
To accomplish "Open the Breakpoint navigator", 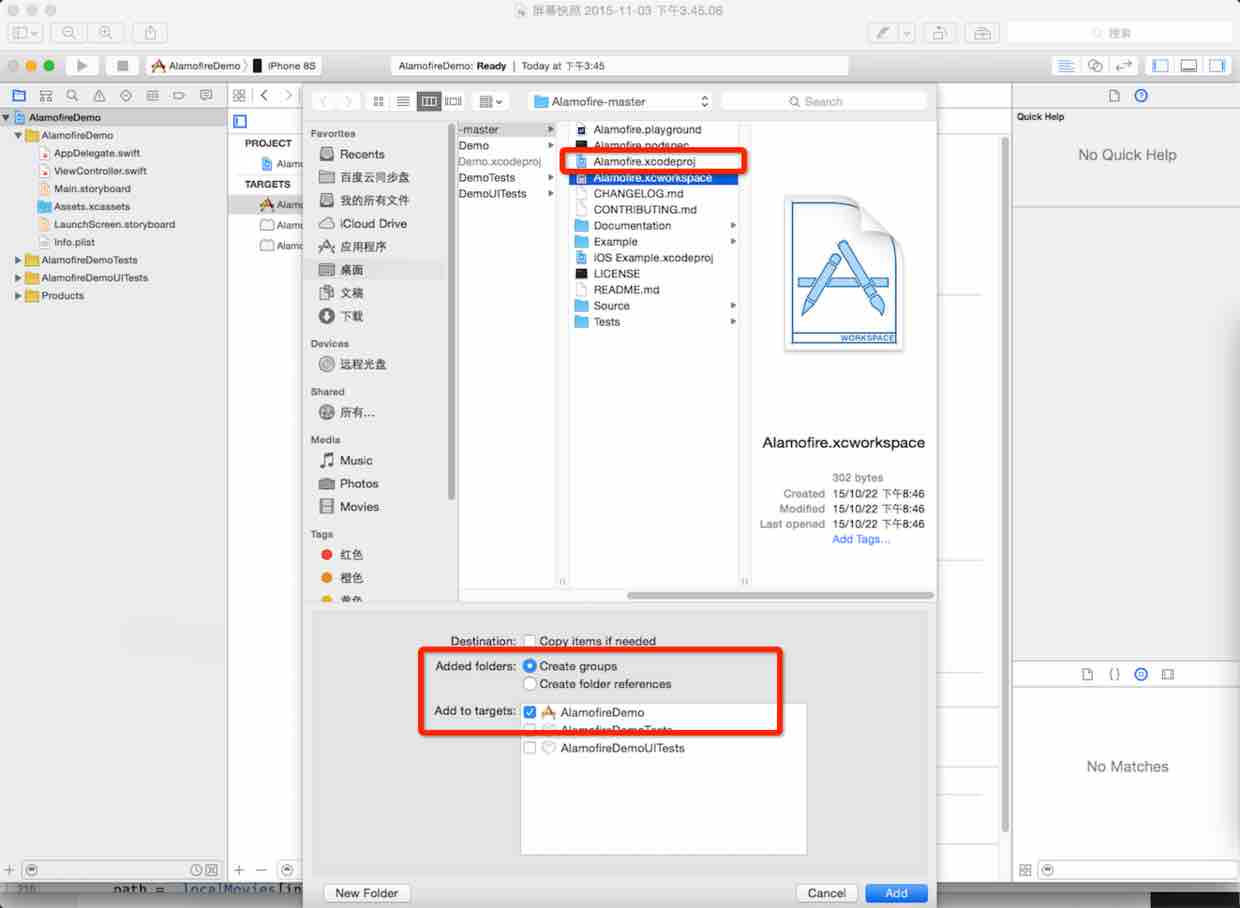I will pos(179,96).
